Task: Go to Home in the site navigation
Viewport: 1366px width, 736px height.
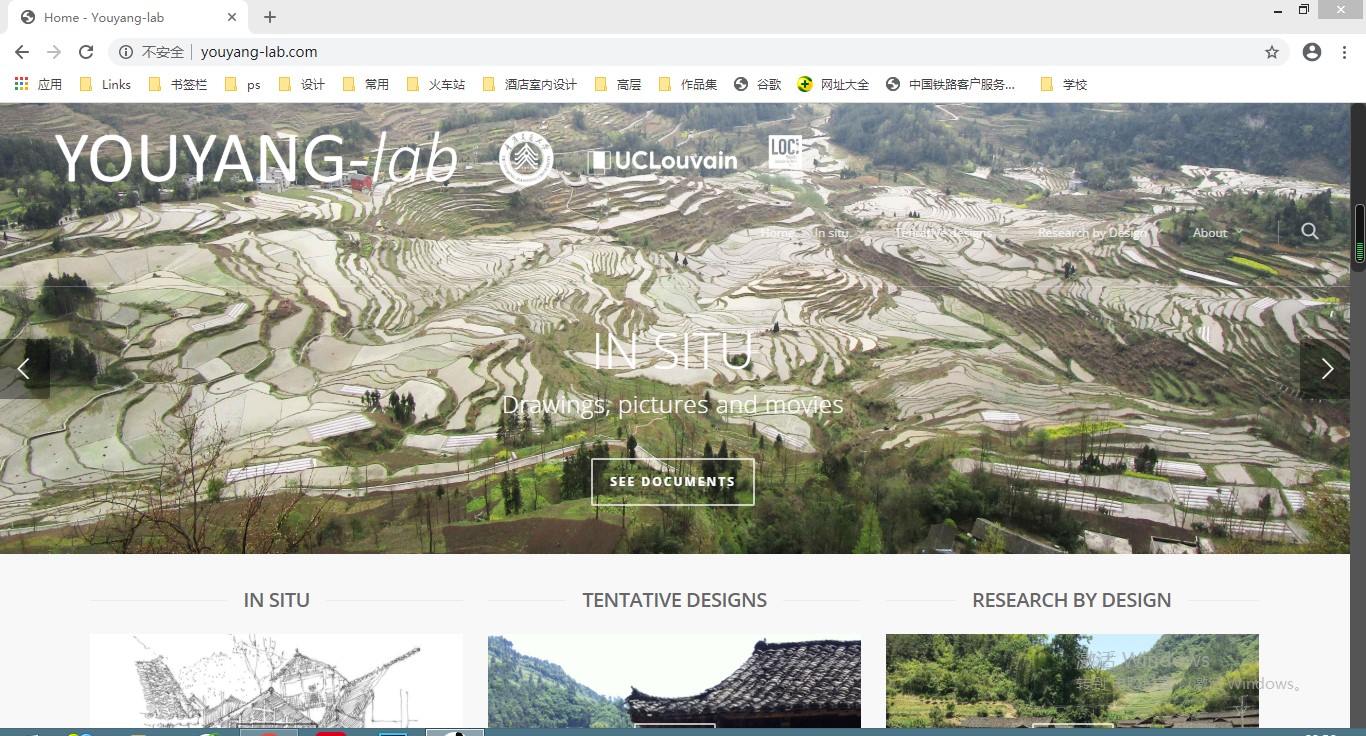Action: point(777,233)
